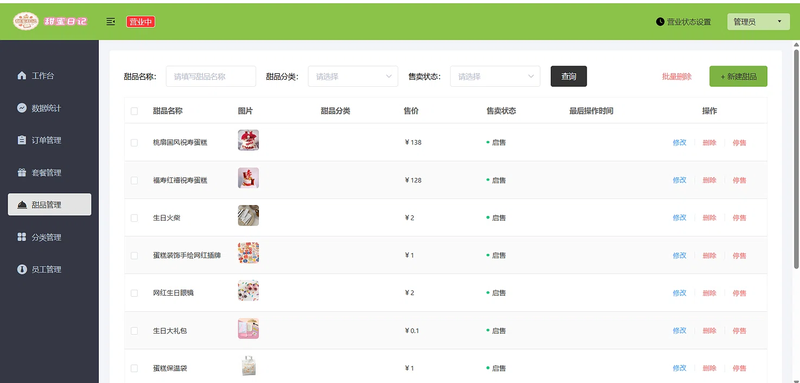The width and height of the screenshot is (800, 383).
Task: Click the sidebar collapse hamburger icon
Action: click(x=111, y=21)
